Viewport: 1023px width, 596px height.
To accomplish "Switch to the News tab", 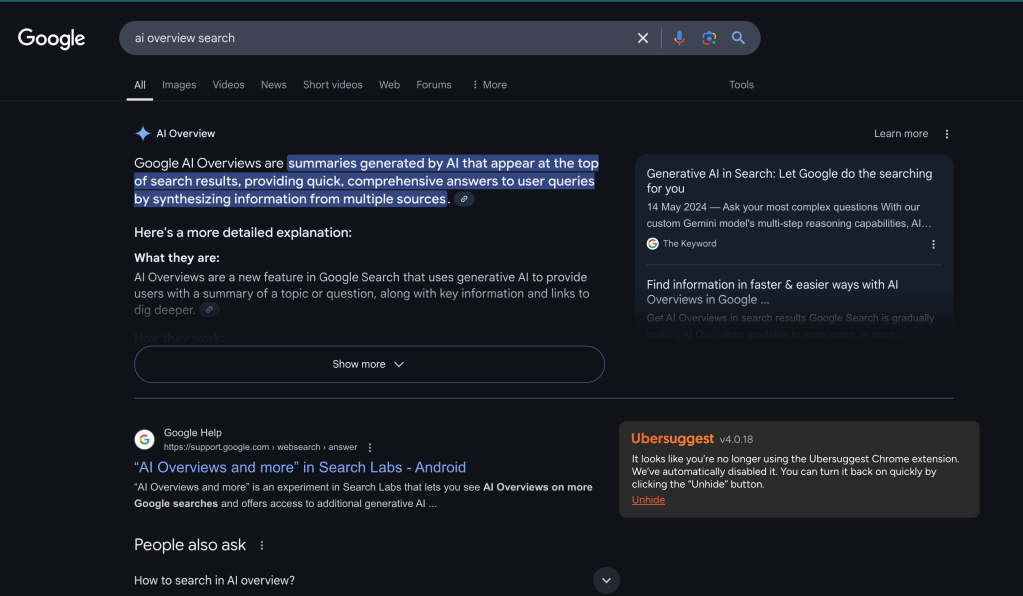I will click(273, 85).
